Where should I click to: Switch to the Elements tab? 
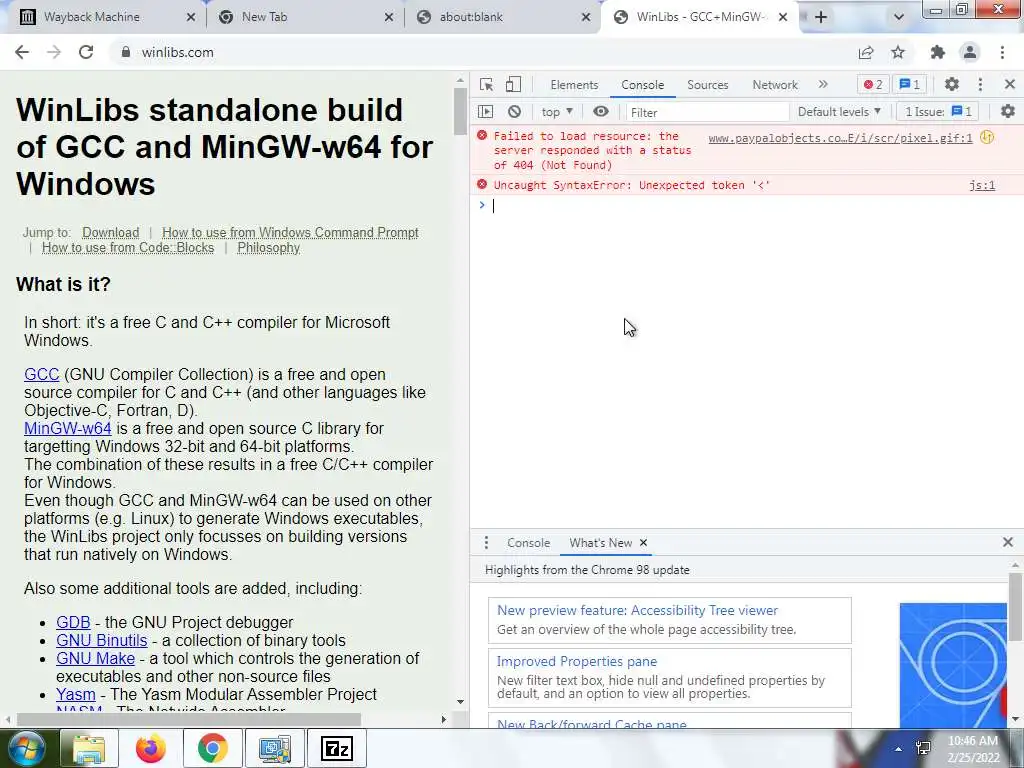(x=574, y=85)
